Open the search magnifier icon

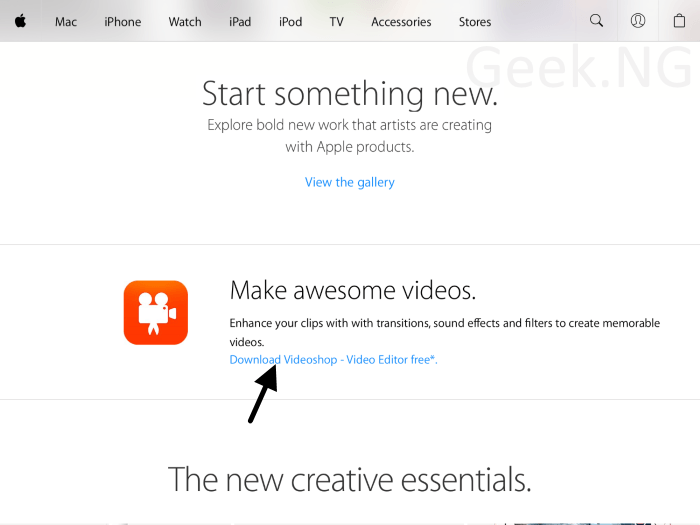click(x=596, y=21)
